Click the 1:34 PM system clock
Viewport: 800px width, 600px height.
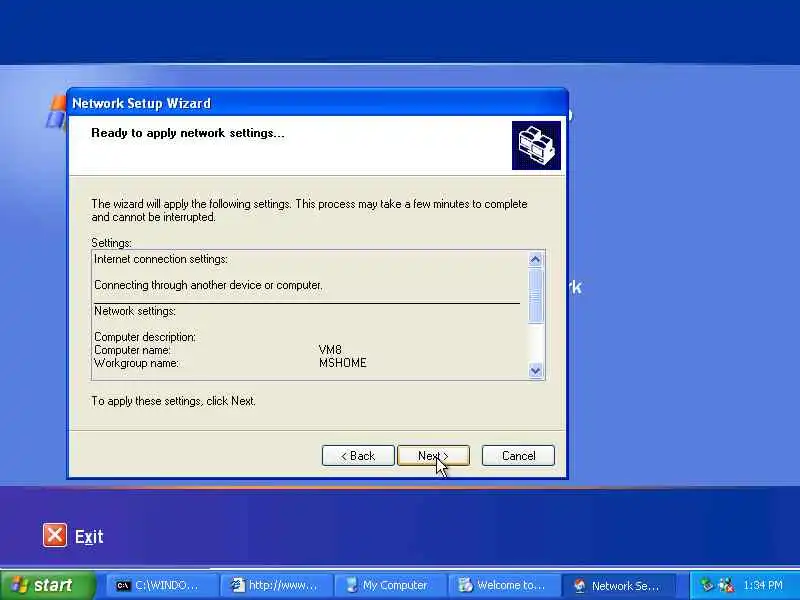763,585
